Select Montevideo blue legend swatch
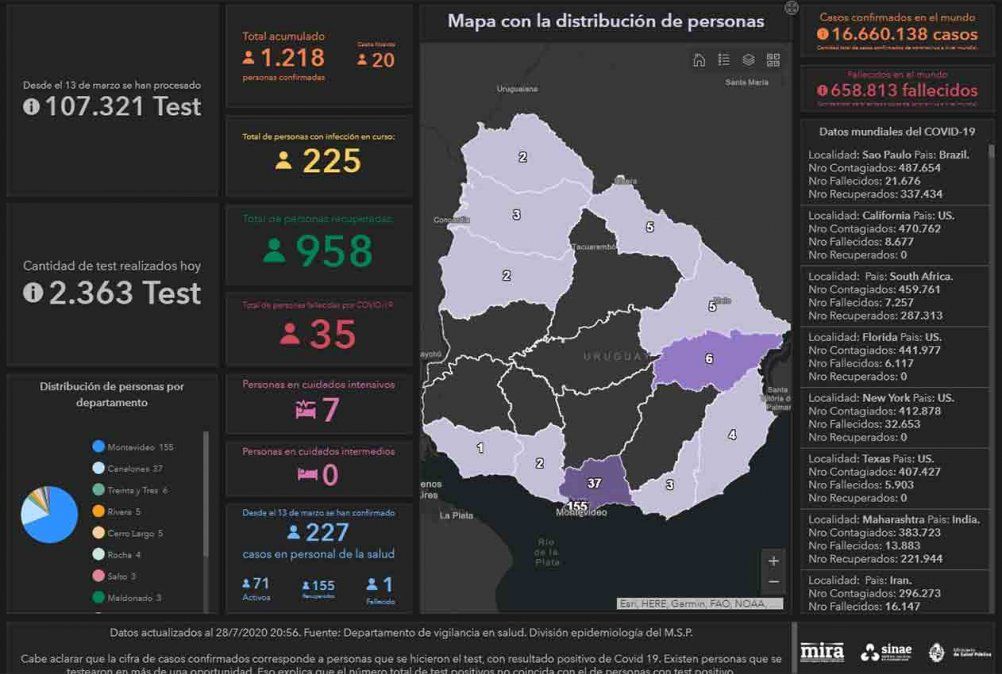Image resolution: width=1002 pixels, height=674 pixels. tap(98, 447)
